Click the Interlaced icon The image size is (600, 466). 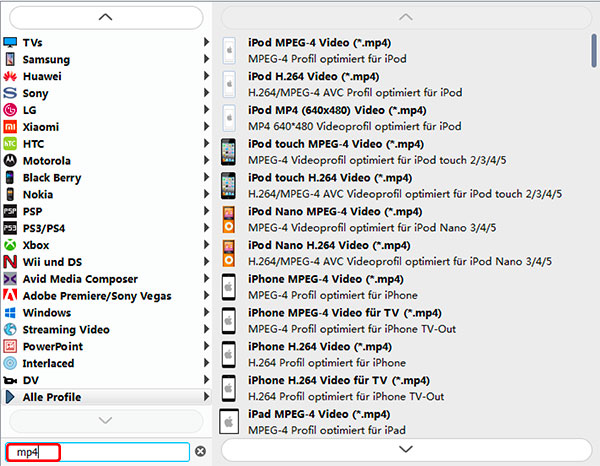10,363
